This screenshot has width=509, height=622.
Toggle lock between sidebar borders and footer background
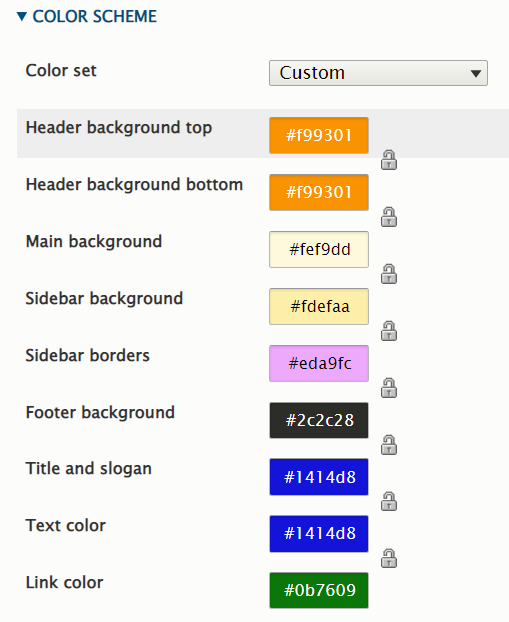pos(389,388)
